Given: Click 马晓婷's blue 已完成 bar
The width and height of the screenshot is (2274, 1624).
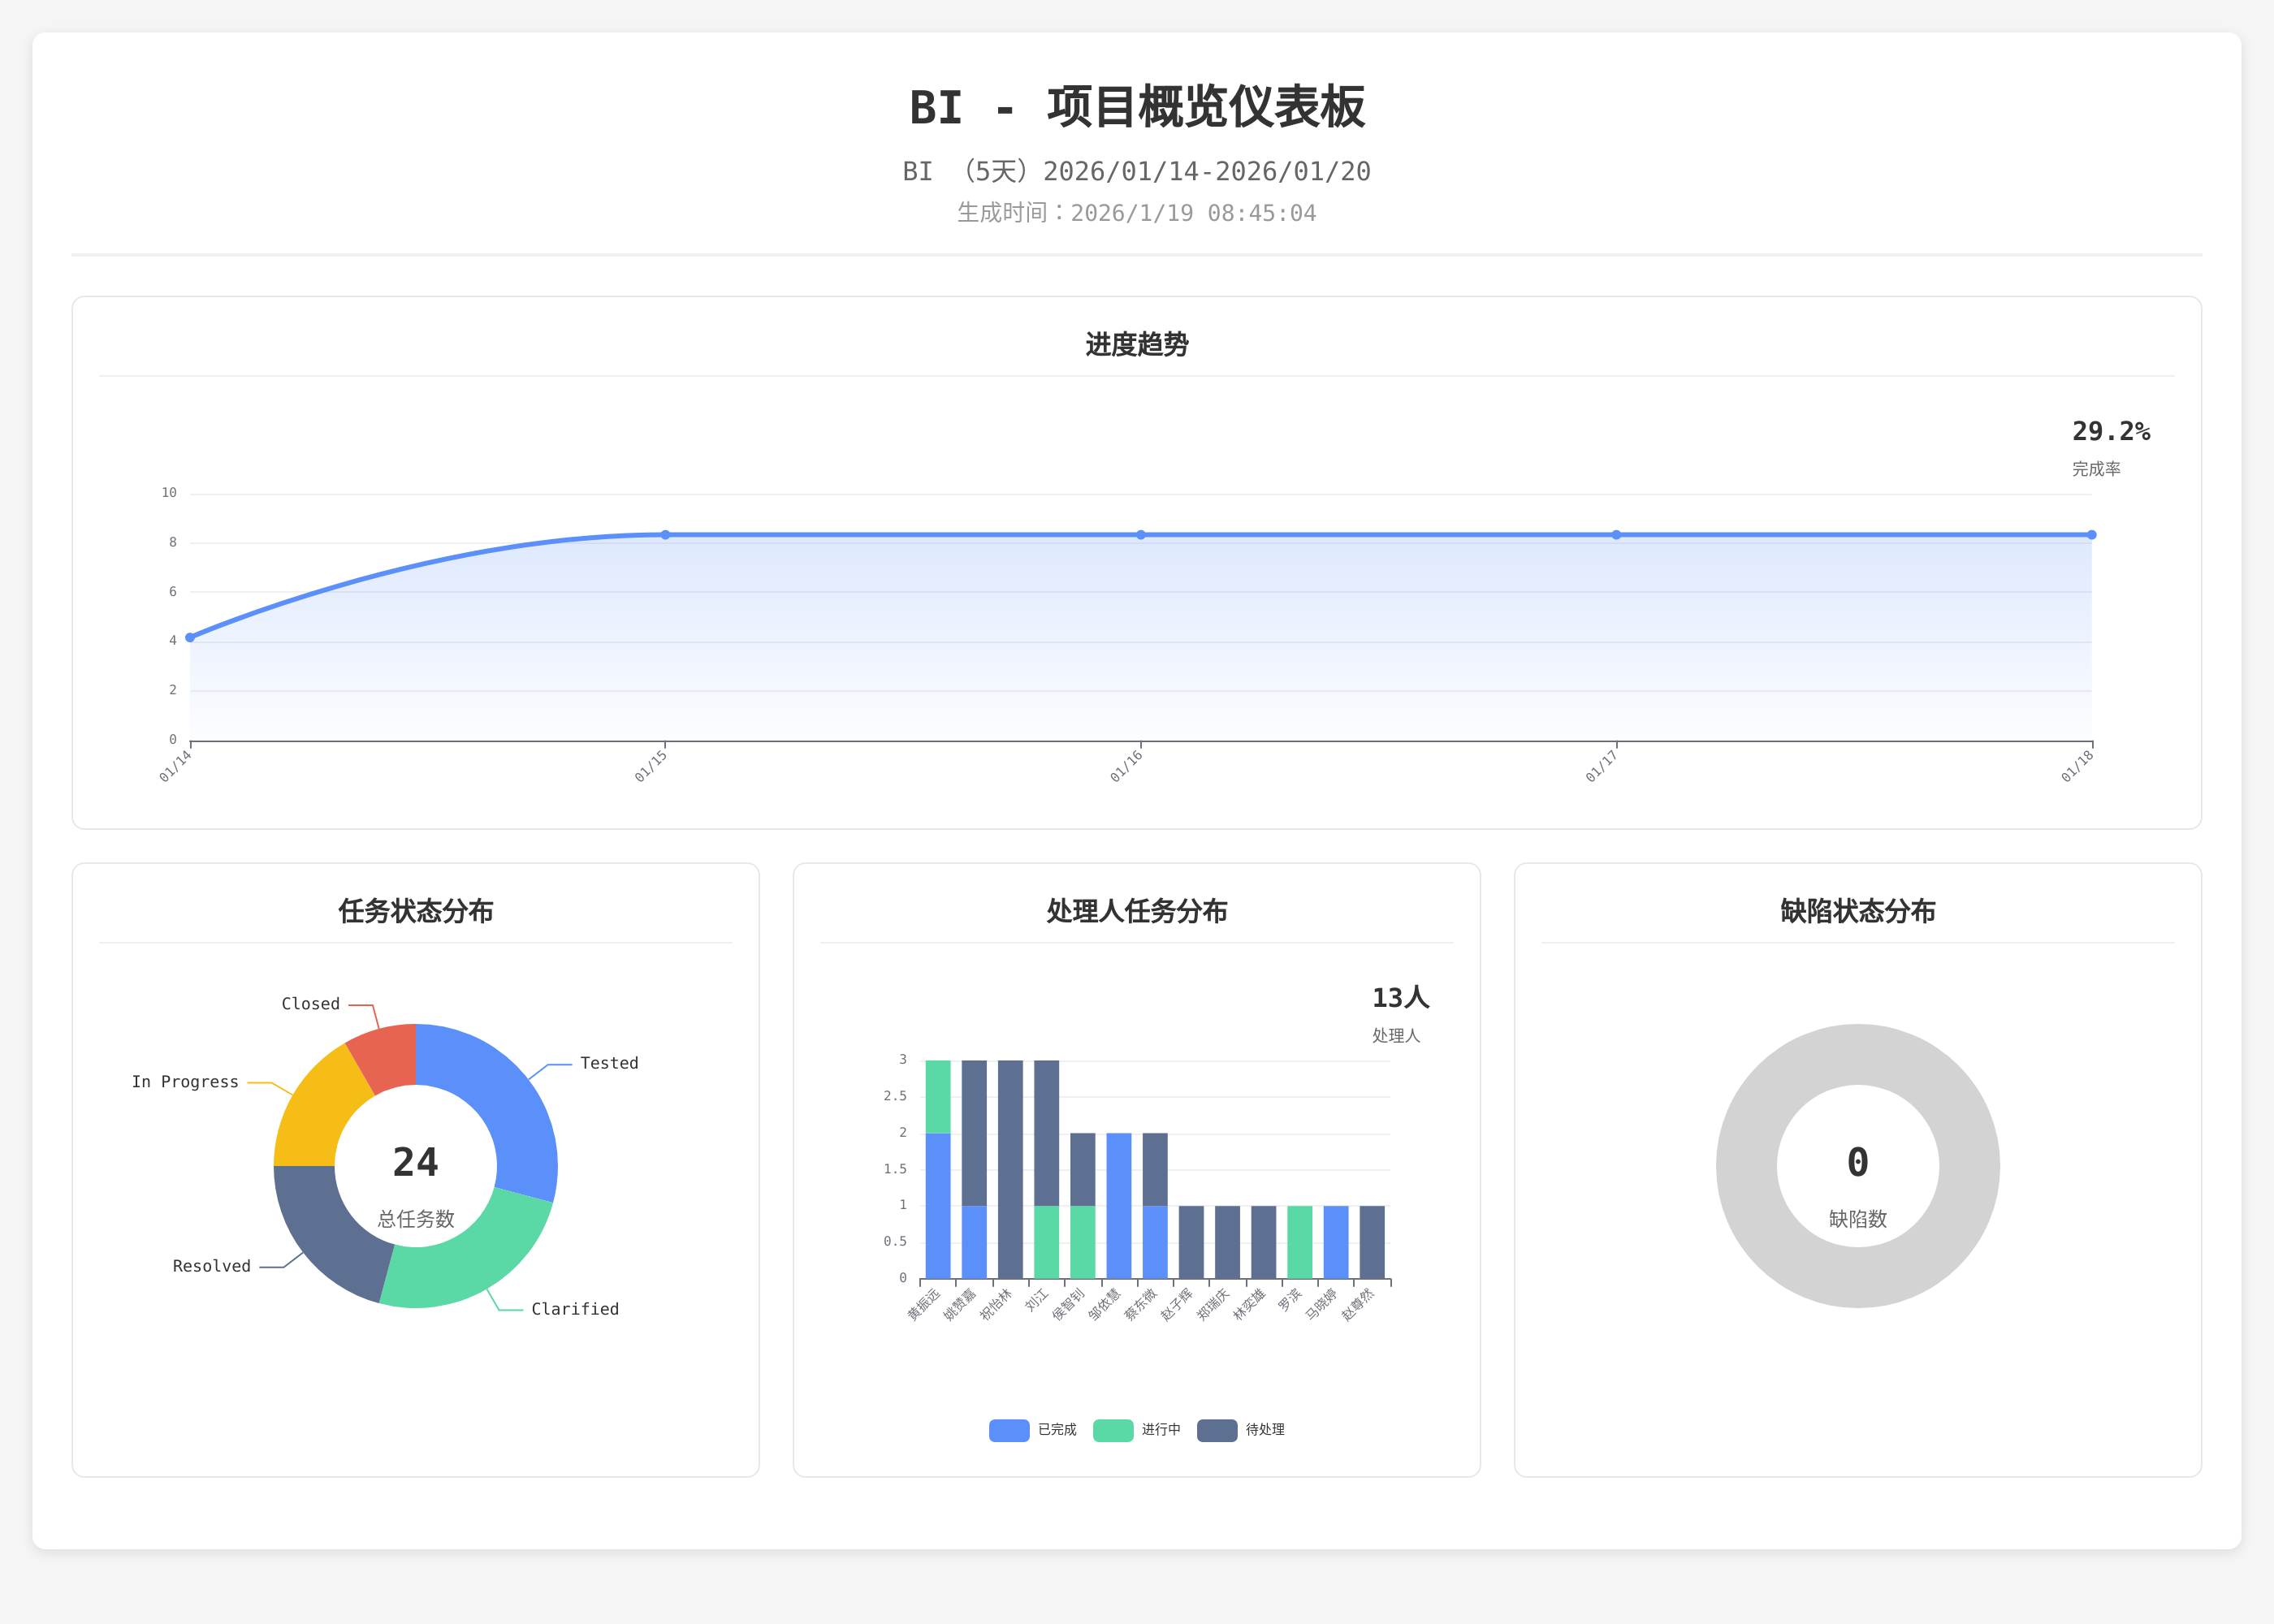Looking at the screenshot, I should [x=1336, y=1242].
